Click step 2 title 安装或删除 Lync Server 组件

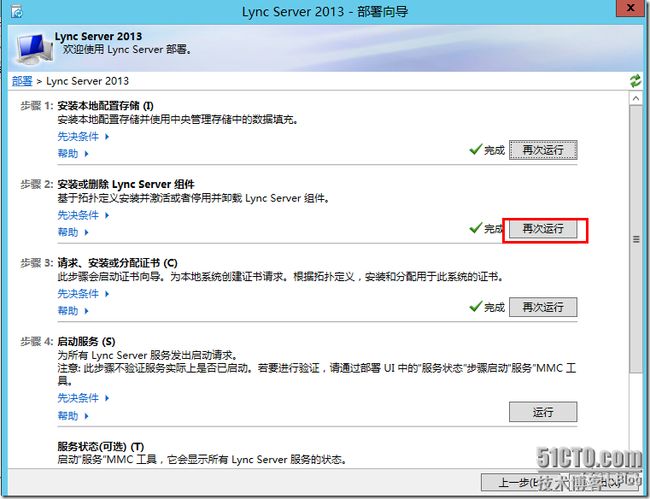126,184
